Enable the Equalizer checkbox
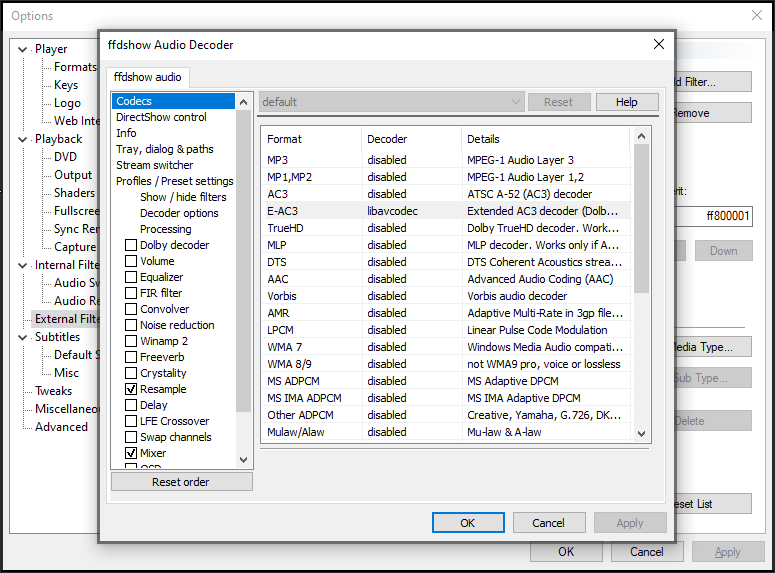Viewport: 775px width, 573px height. pyautogui.click(x=131, y=277)
